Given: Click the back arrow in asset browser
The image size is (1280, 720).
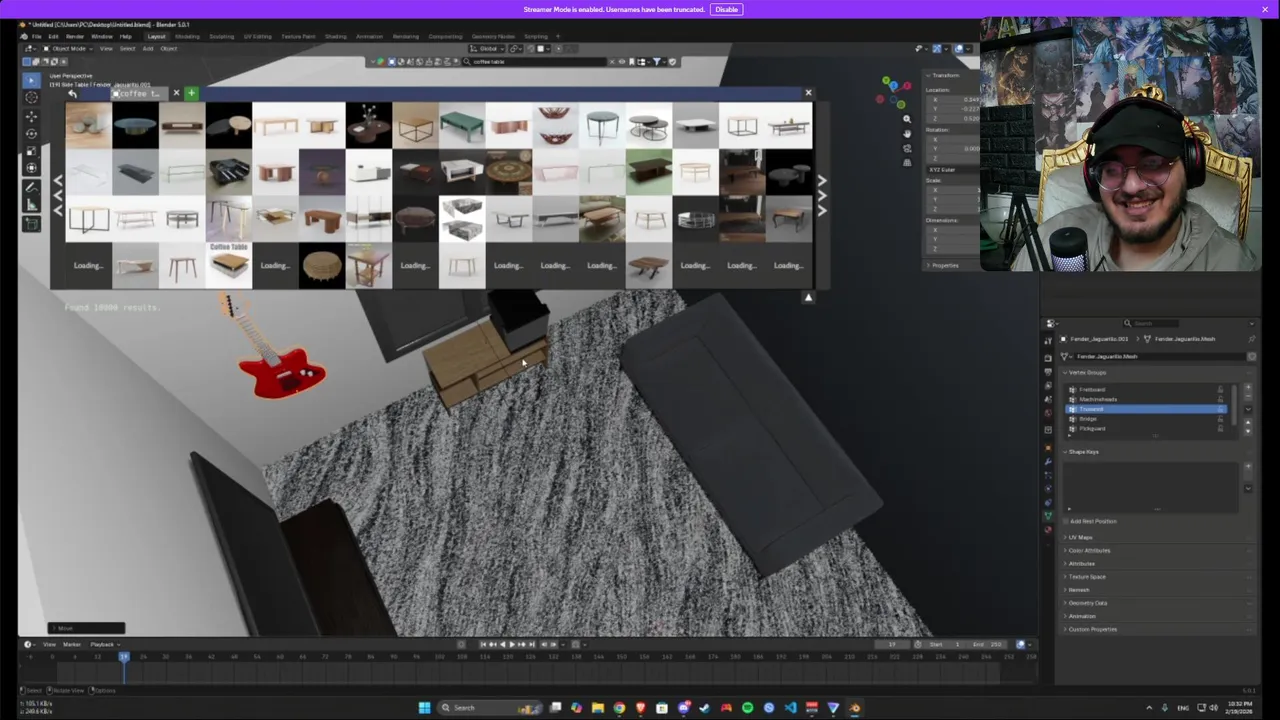Looking at the screenshot, I should click(72, 93).
